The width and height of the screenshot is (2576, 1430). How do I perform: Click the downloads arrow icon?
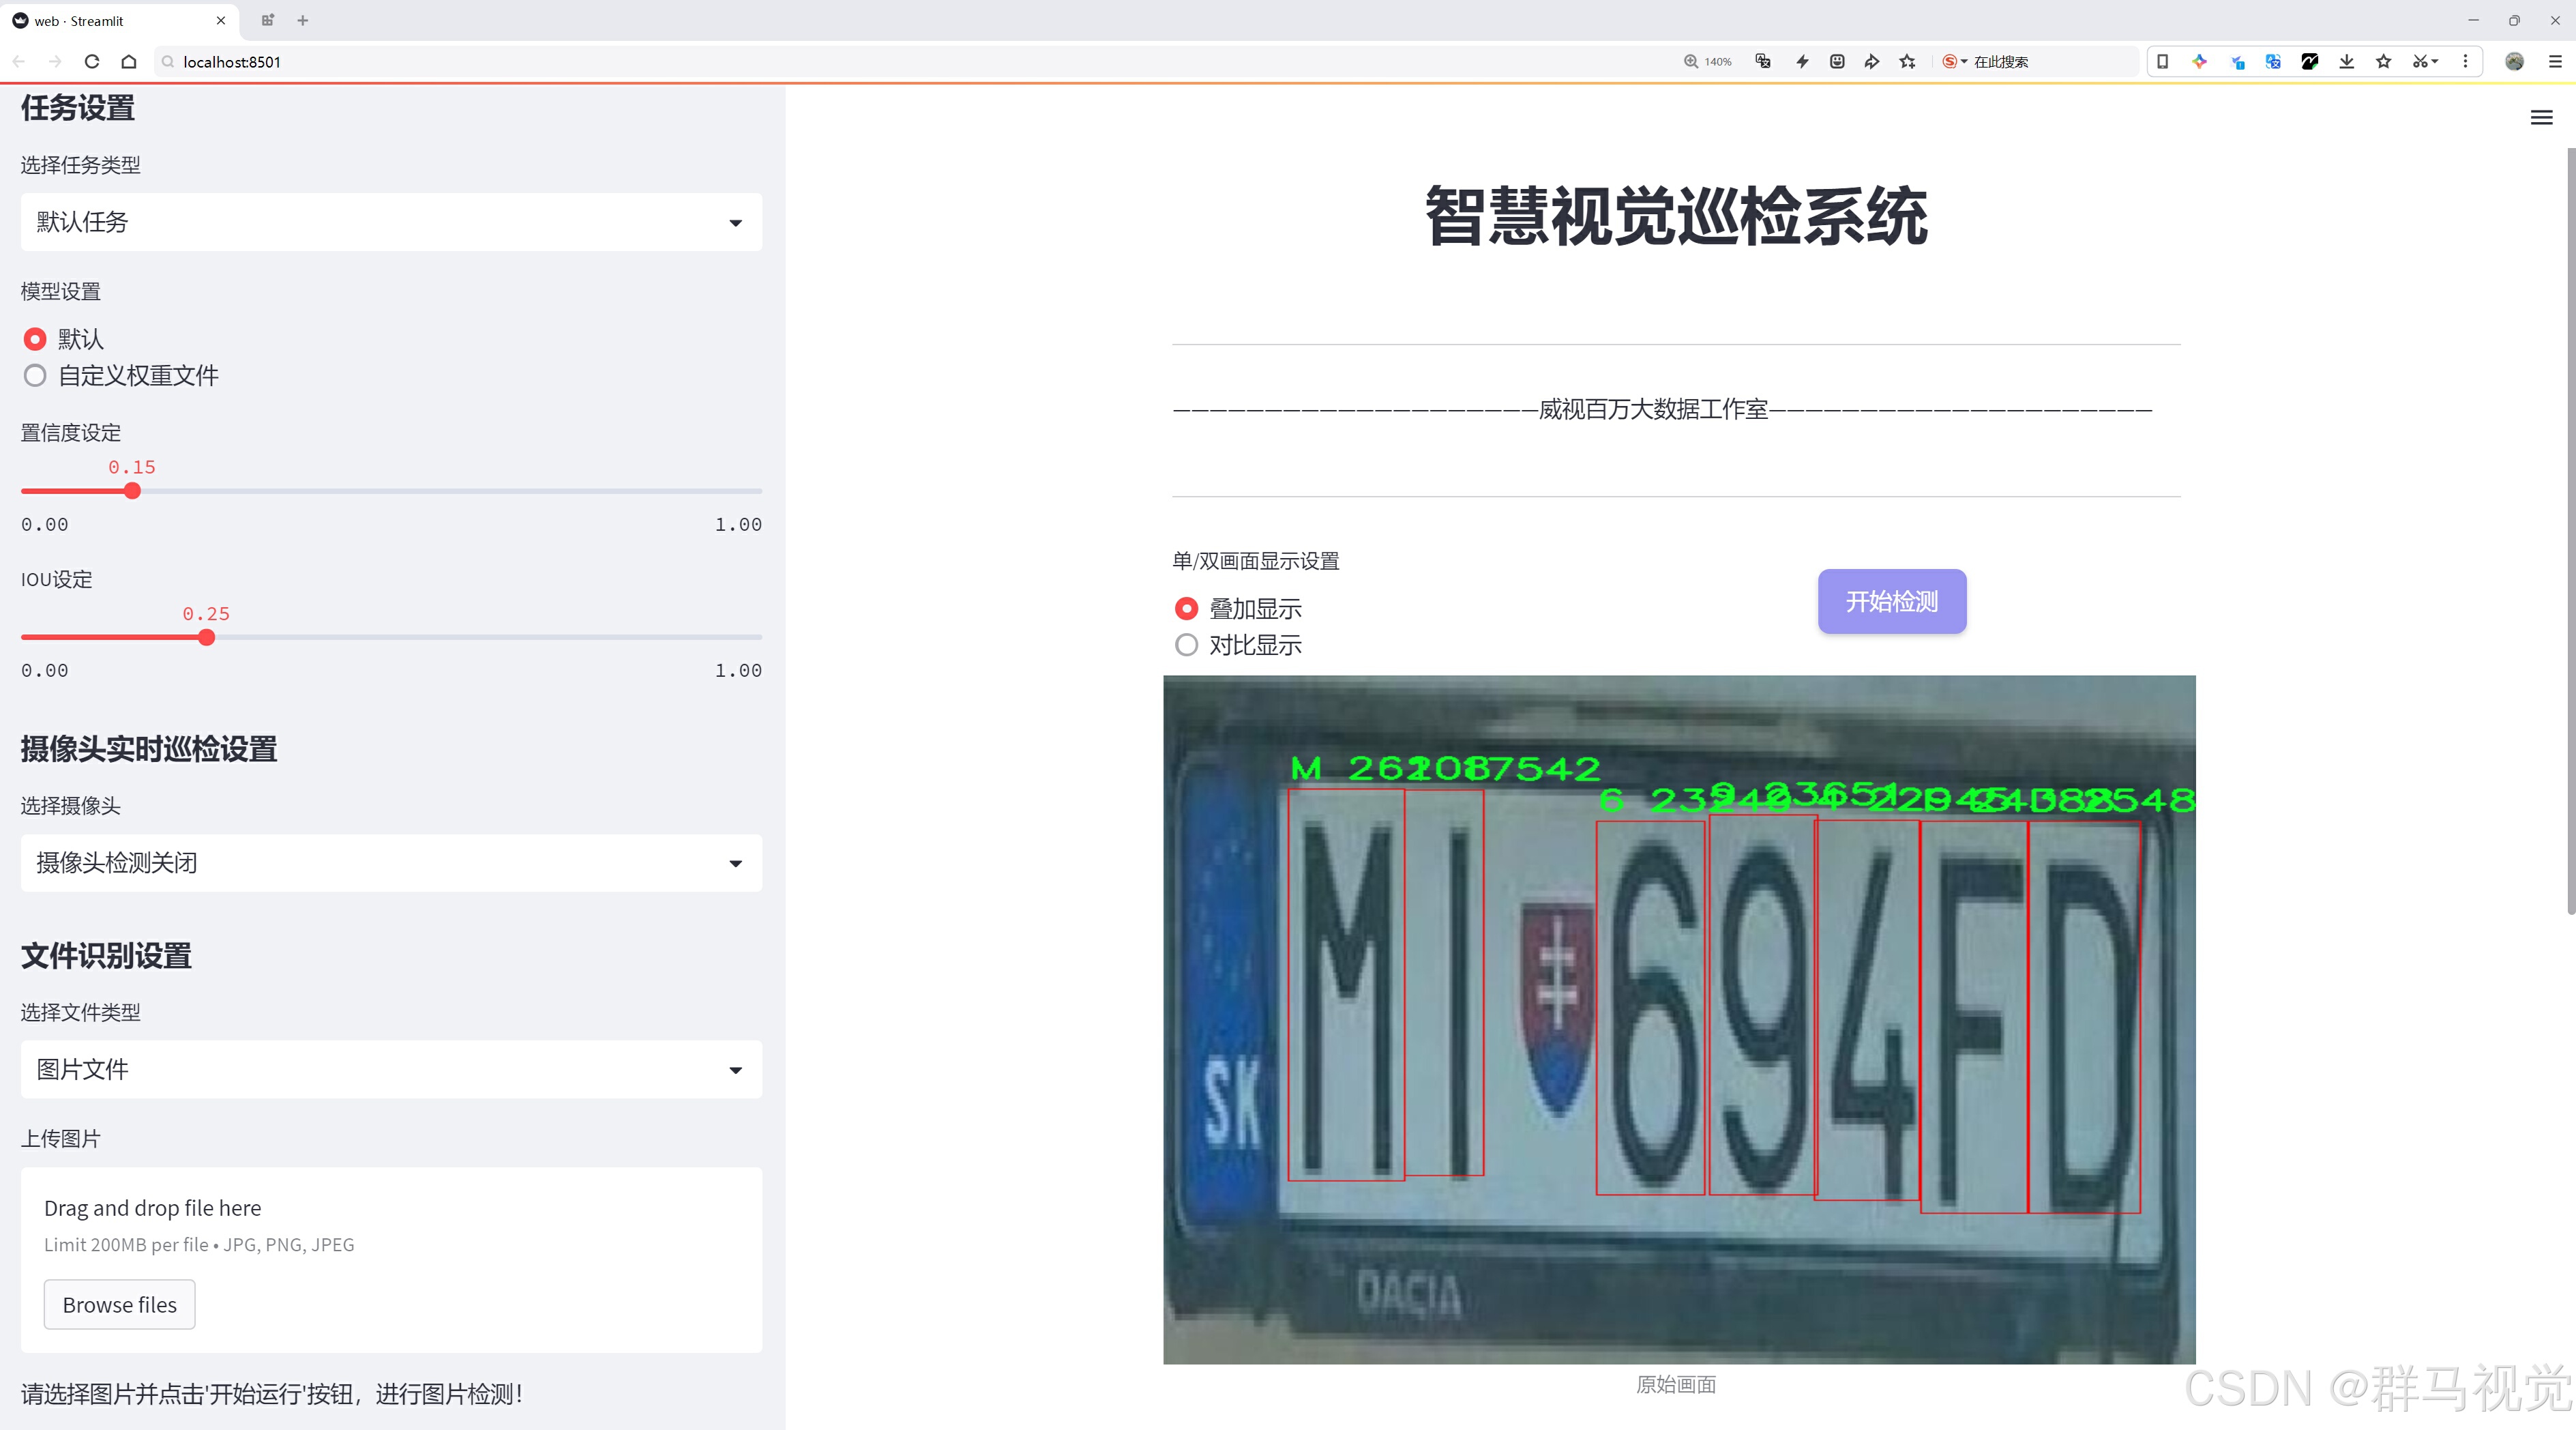2346,62
